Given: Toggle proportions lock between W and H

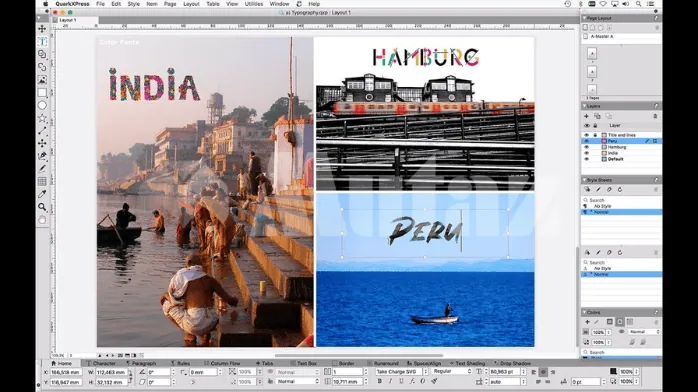Looking at the screenshot, I should pos(130,377).
